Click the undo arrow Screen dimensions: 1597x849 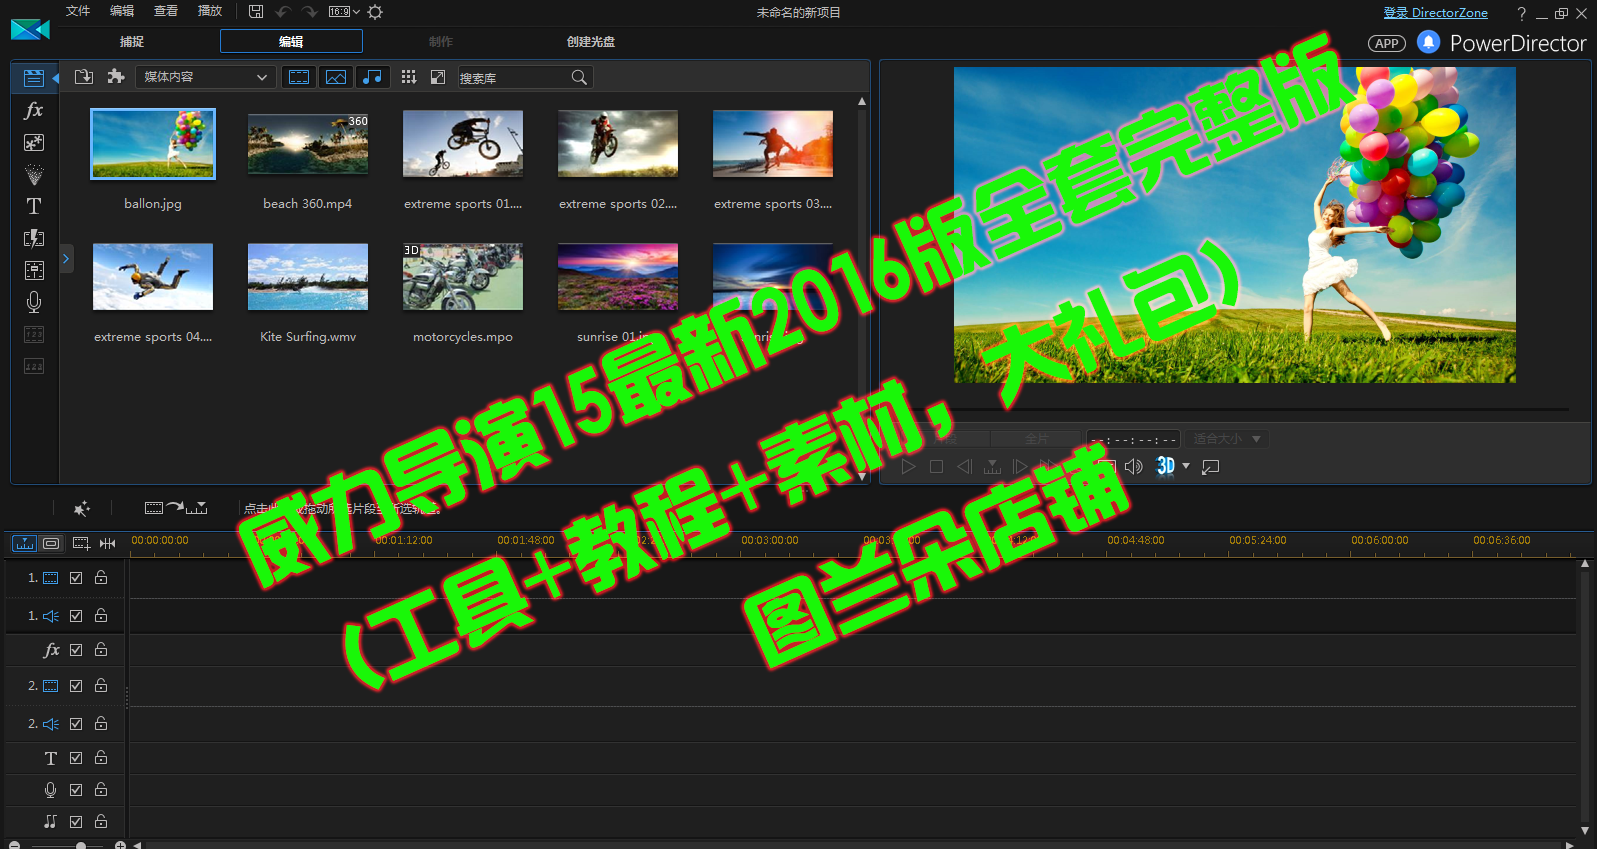tap(283, 12)
